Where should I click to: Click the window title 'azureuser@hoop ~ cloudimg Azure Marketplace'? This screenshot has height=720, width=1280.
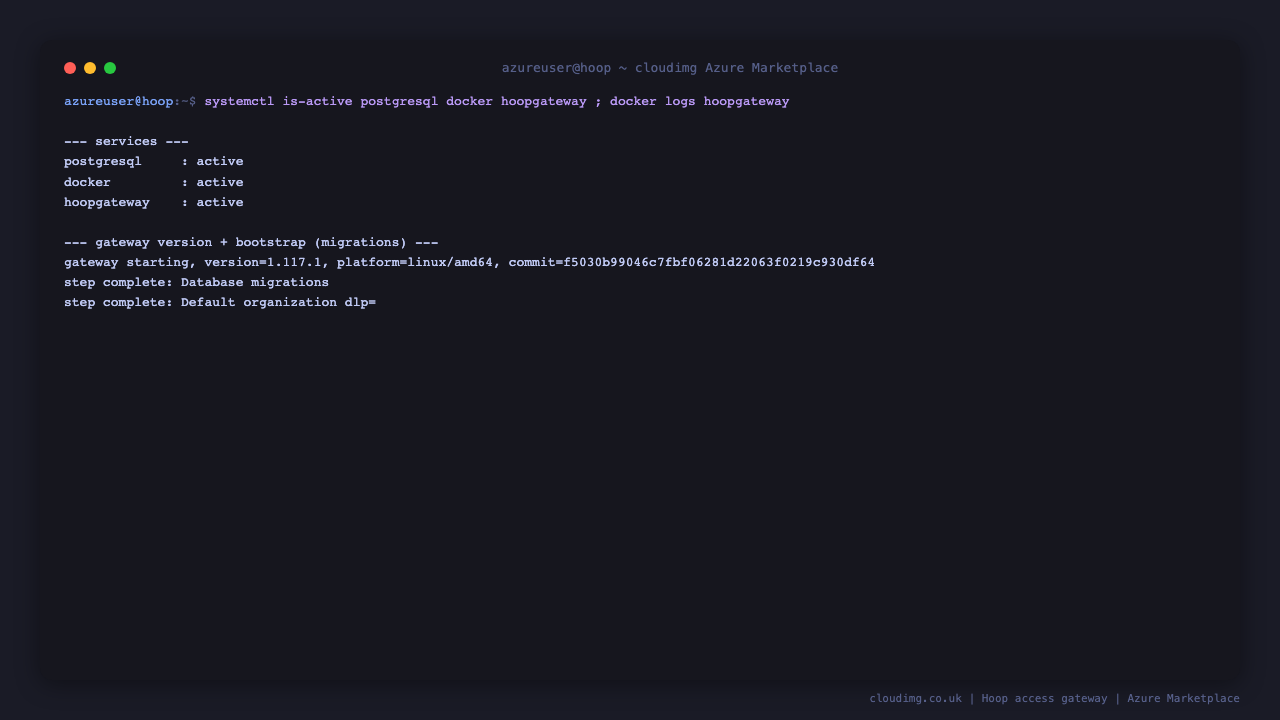pos(670,68)
